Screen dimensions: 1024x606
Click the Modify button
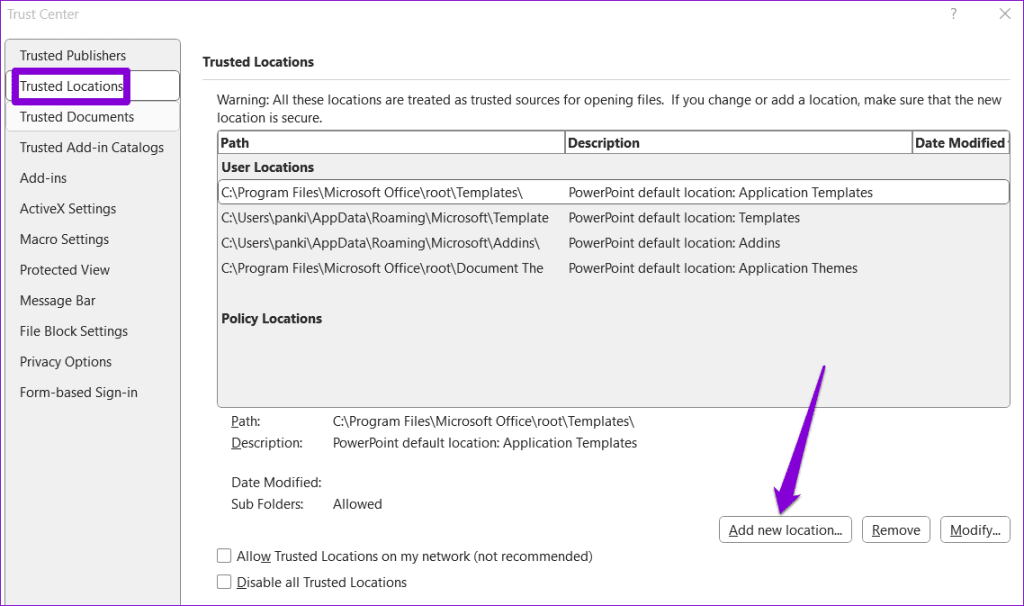975,530
